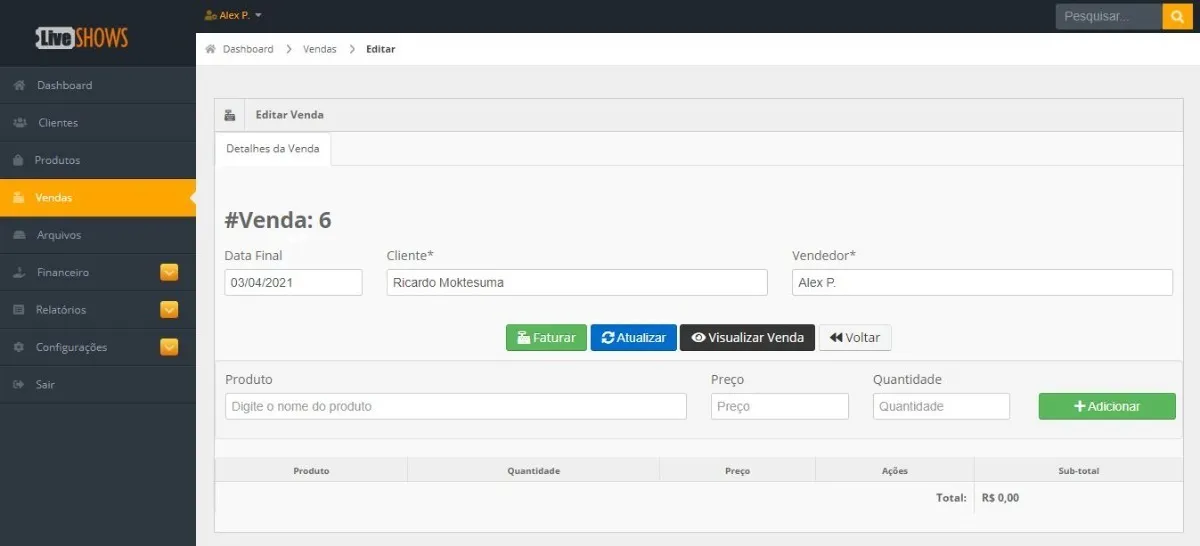Click the Quantidade input field

click(941, 406)
